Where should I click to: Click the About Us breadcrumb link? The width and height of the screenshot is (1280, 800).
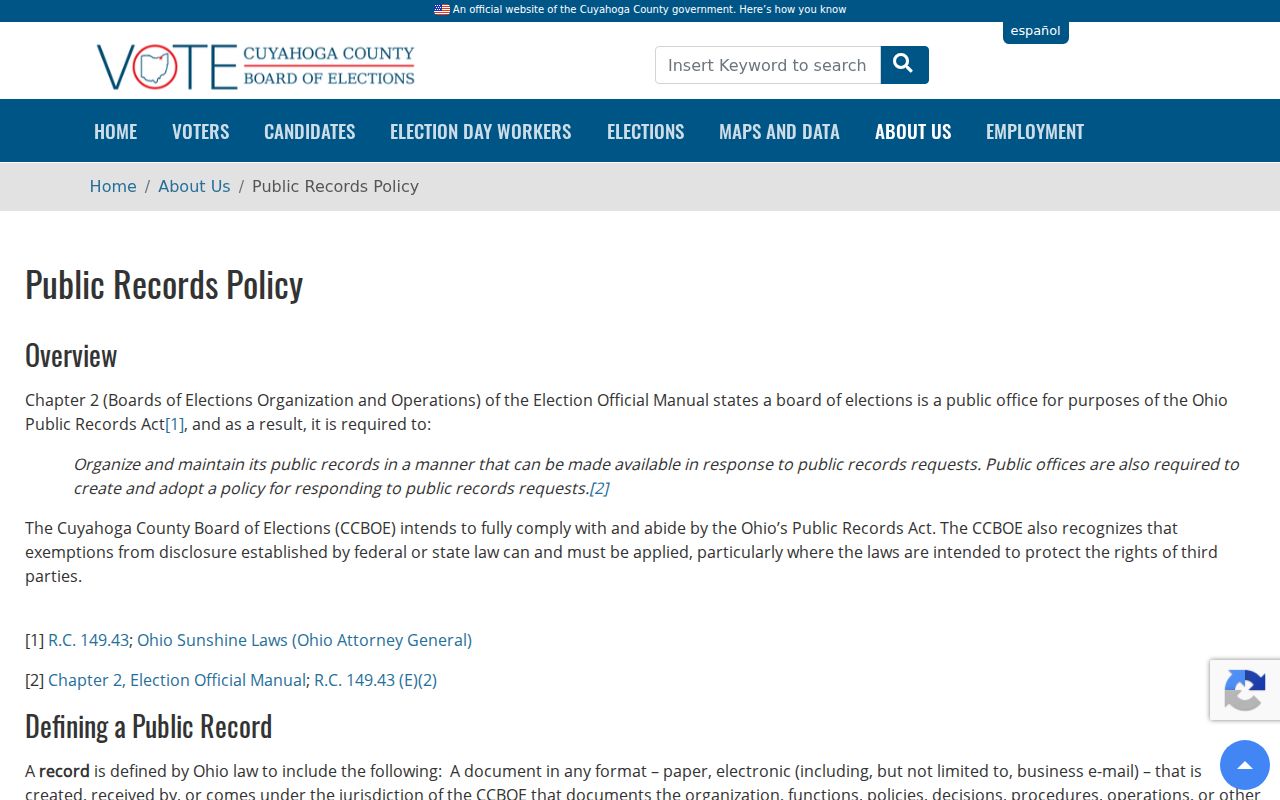194,186
